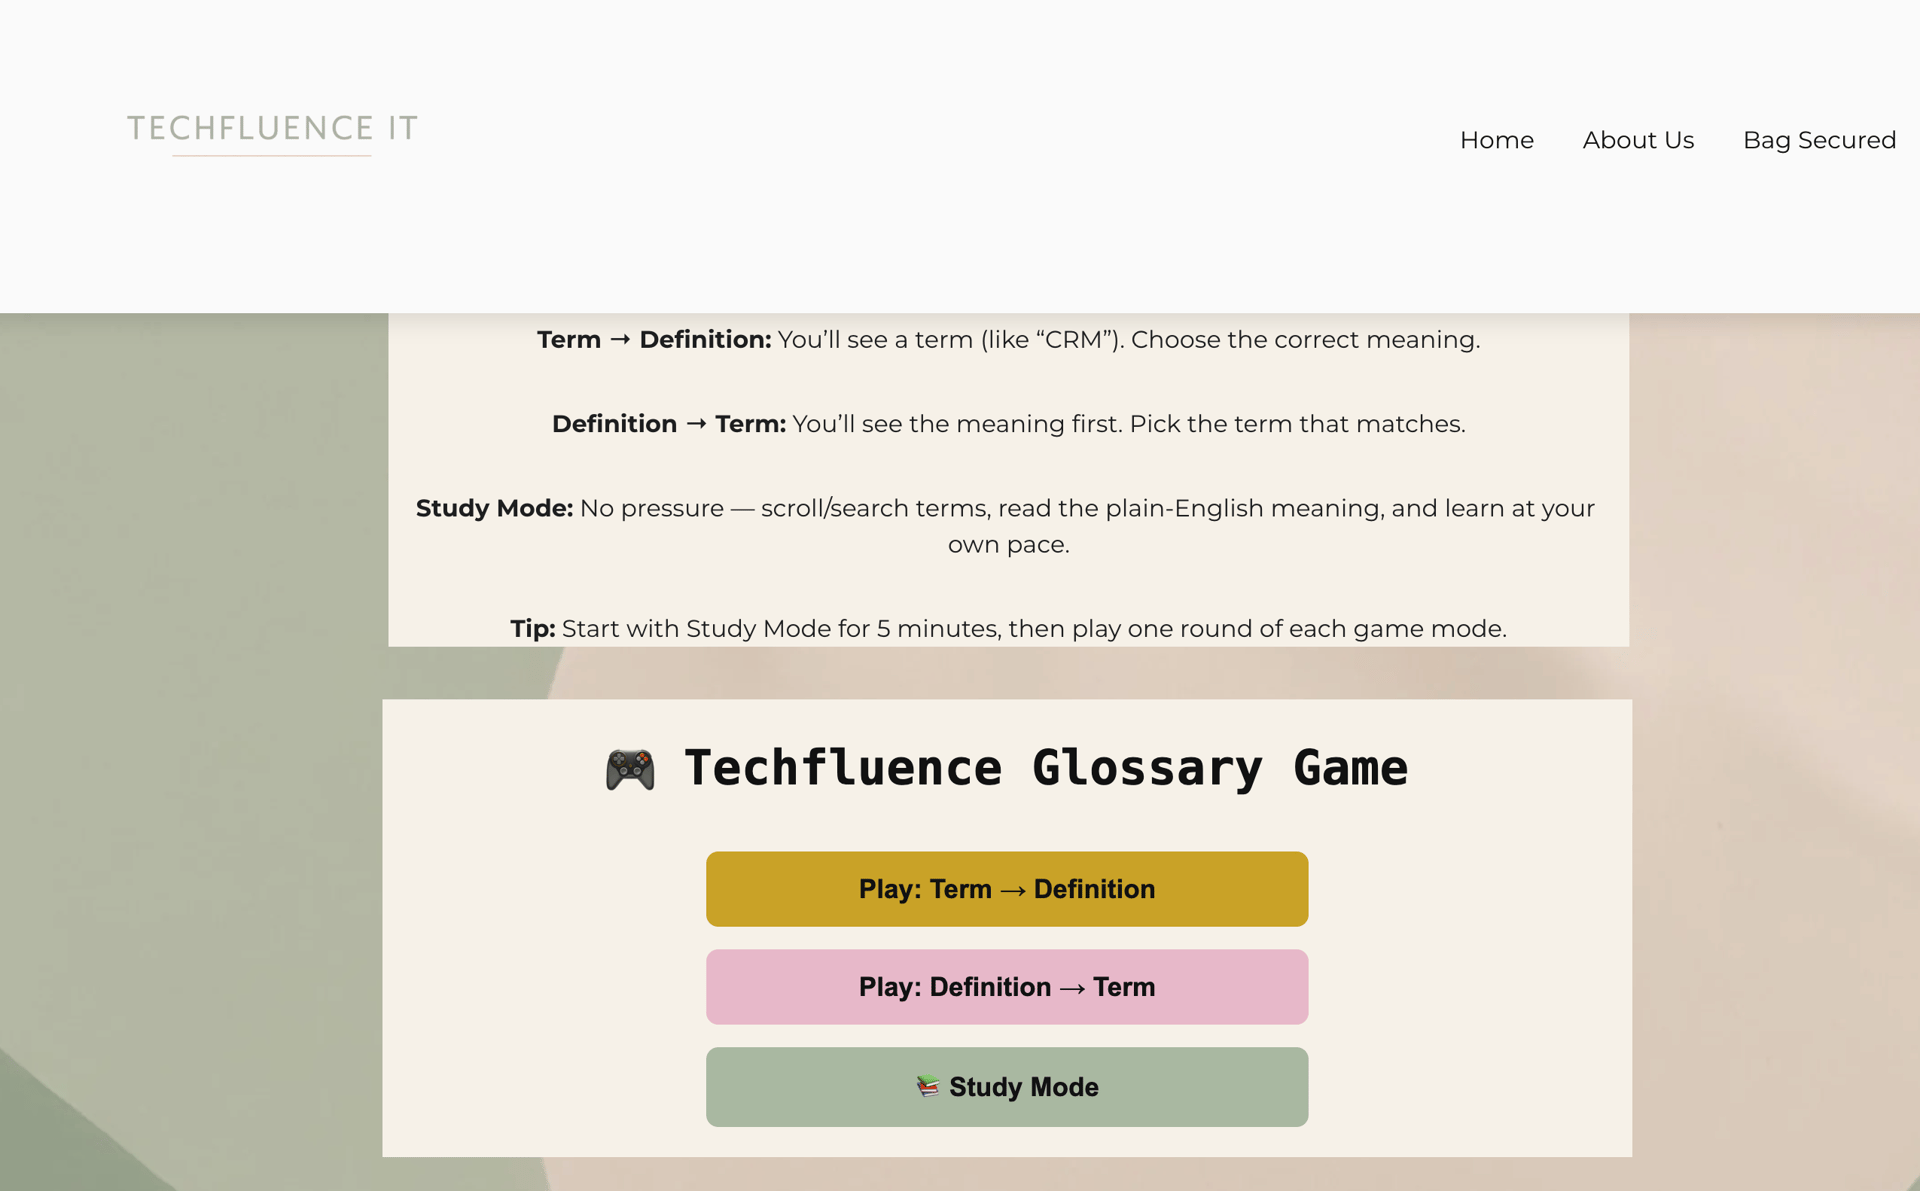Click arrow in yellow Term → Definition button
Viewport: 1920px width, 1191px height.
click(1012, 890)
